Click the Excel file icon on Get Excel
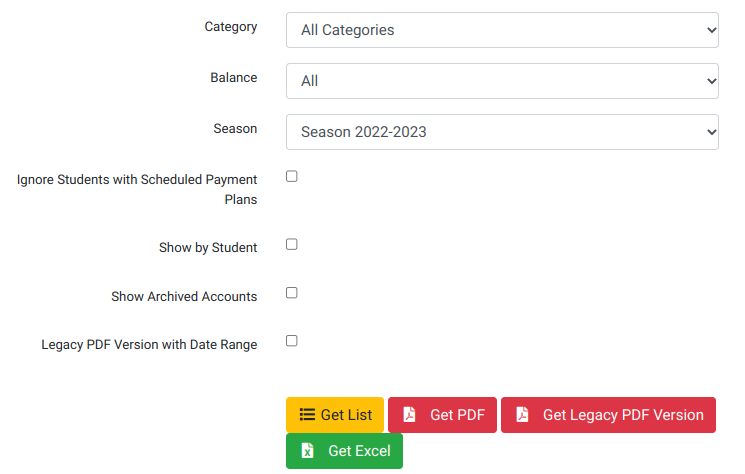The width and height of the screenshot is (745, 474). [x=307, y=451]
